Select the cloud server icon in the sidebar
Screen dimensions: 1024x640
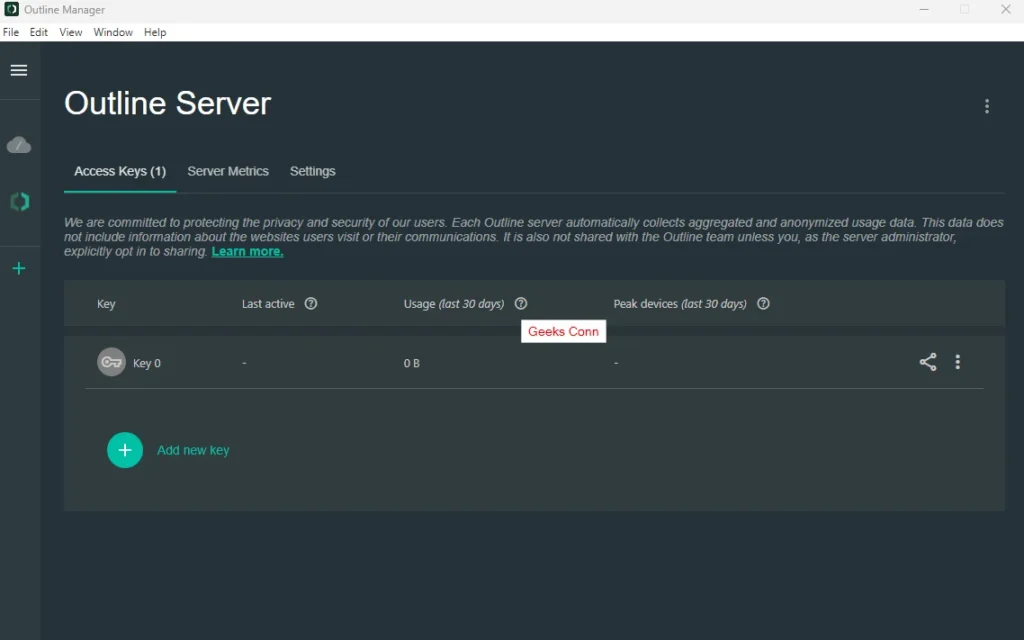tap(19, 145)
